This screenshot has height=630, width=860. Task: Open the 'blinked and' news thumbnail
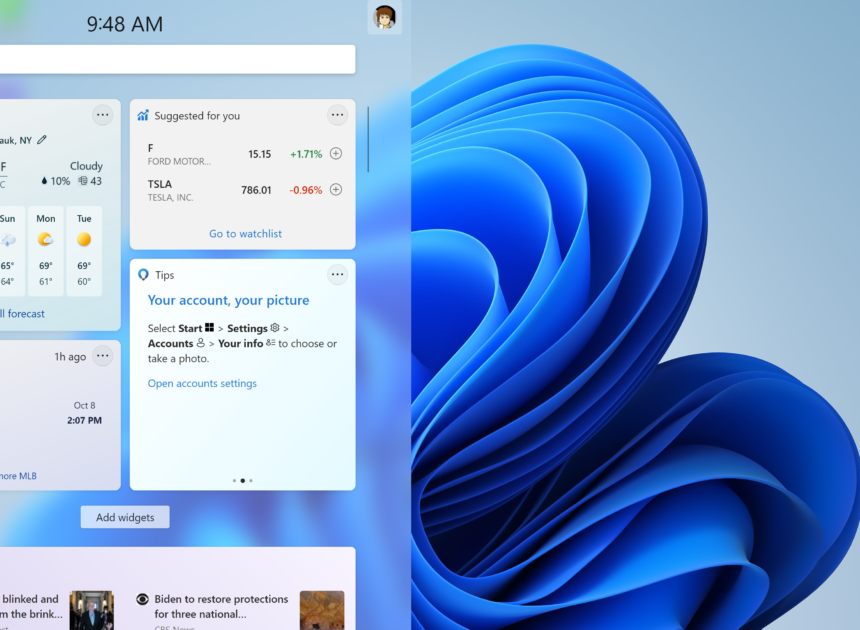pos(92,610)
